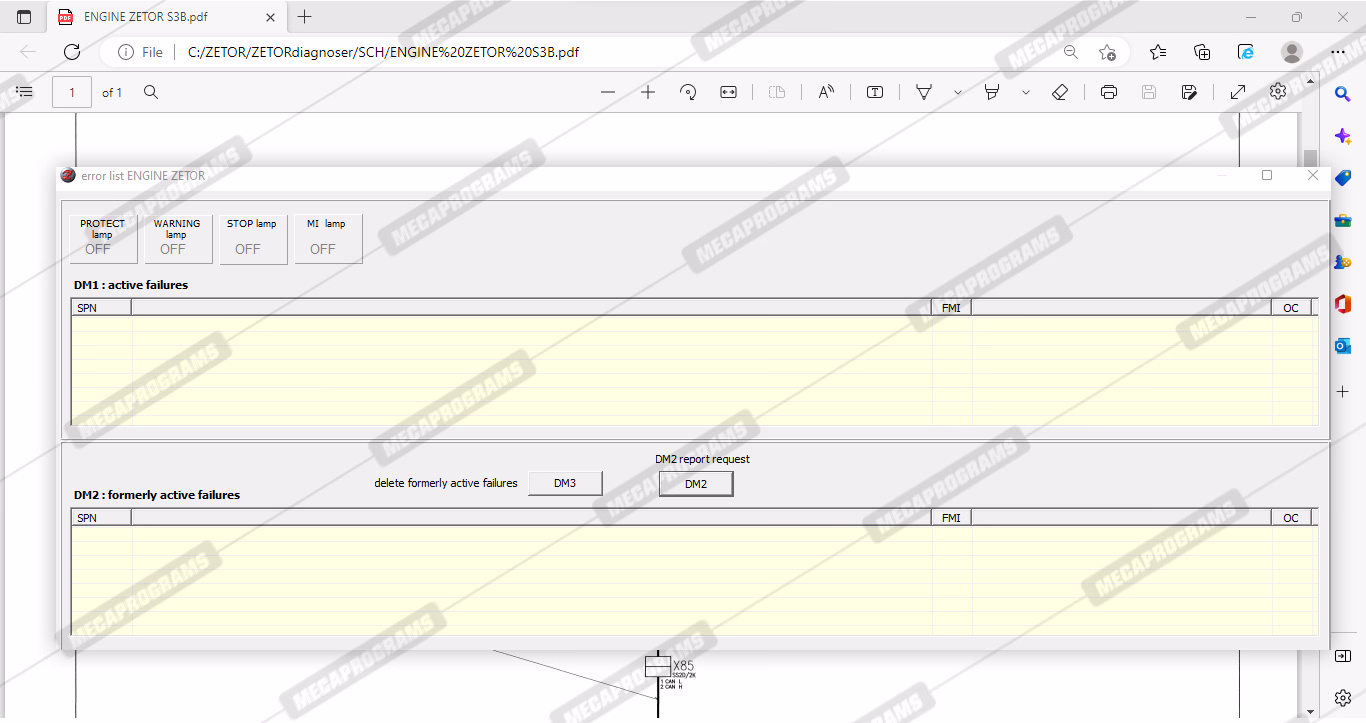Open Tools briefcase in Edge sidebar
Screen dimensions: 1366x723
coord(1343,220)
